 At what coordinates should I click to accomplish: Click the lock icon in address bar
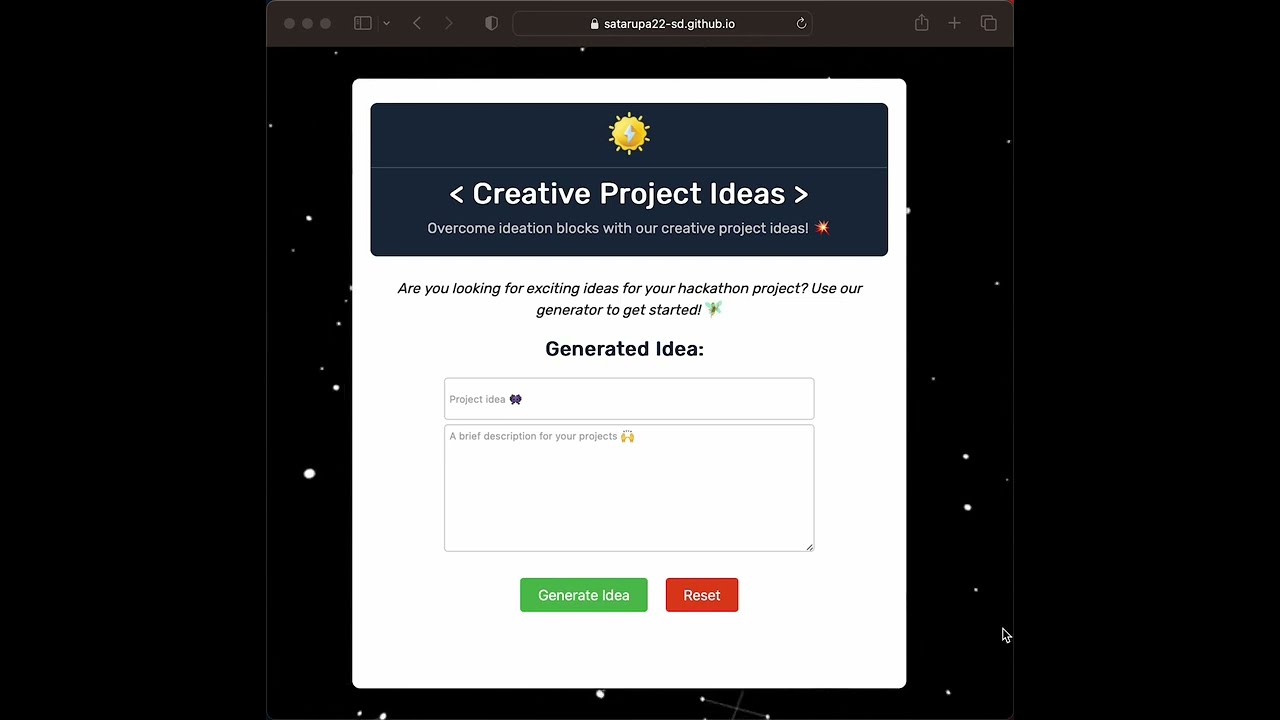point(595,24)
